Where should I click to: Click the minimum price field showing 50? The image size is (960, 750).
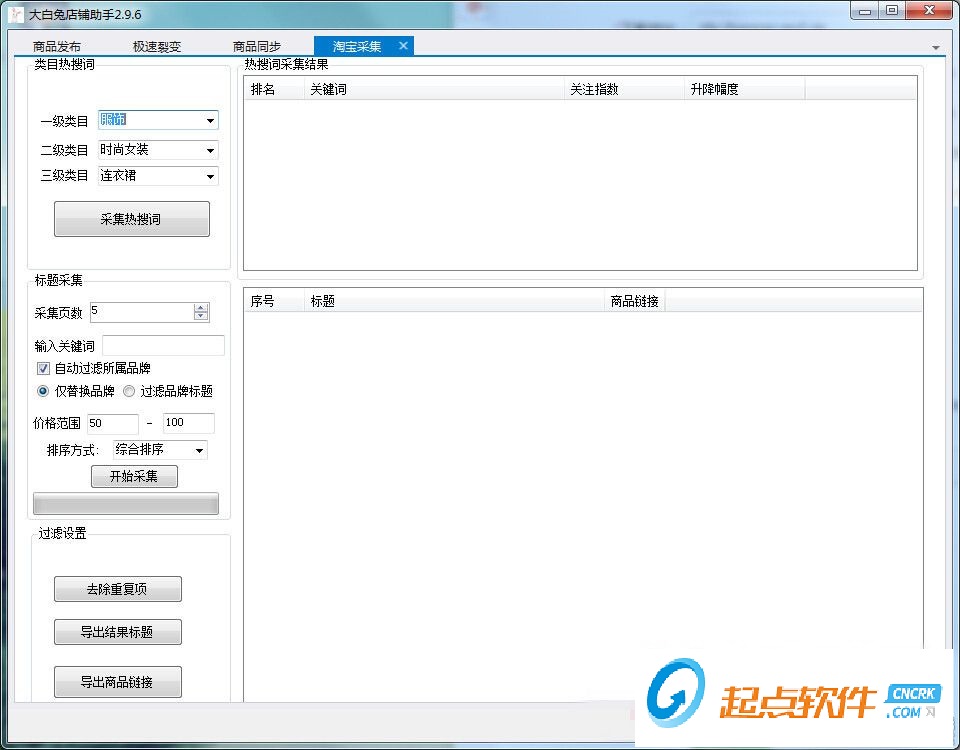click(113, 423)
